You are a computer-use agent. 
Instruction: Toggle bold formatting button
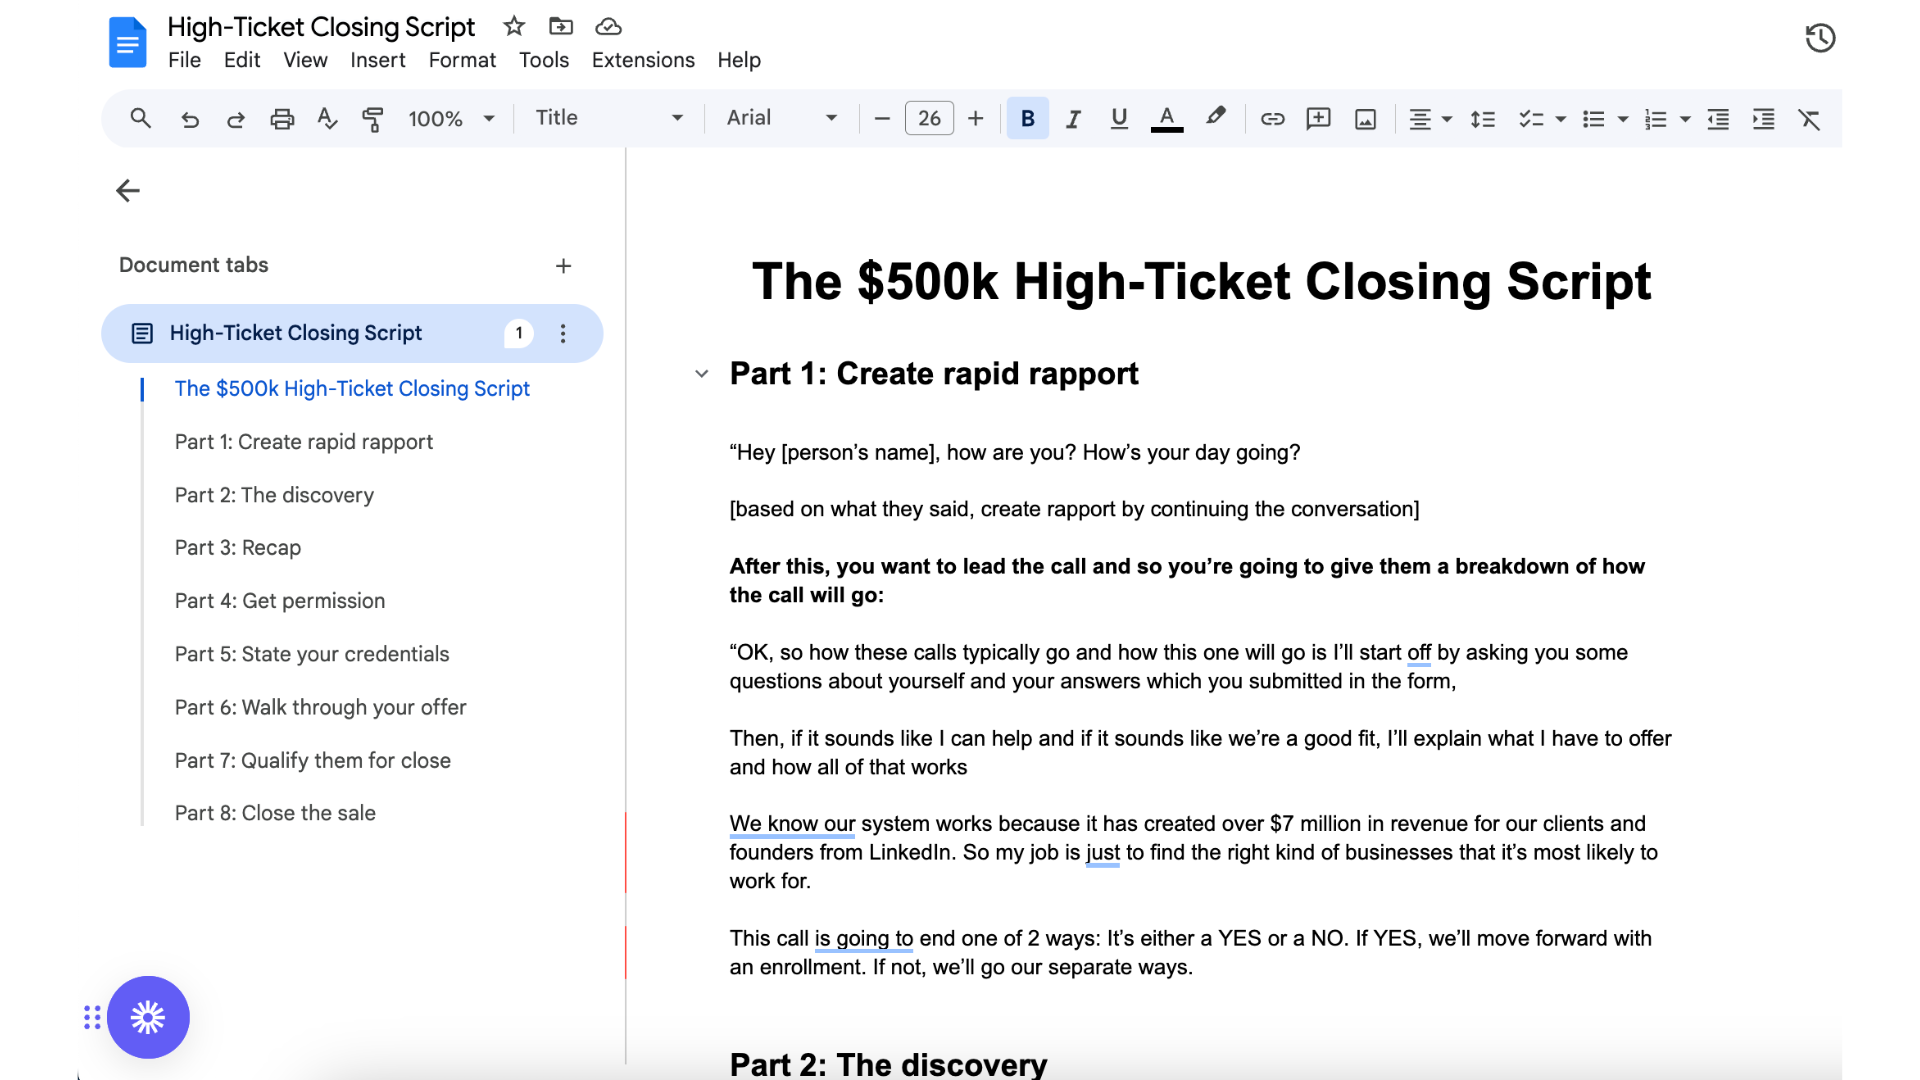point(1027,119)
